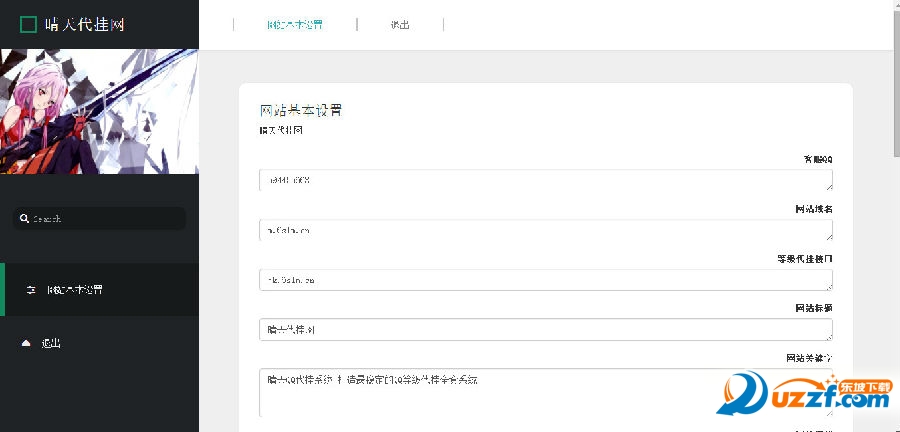Click into the 网站域名 text field

pos(546,230)
